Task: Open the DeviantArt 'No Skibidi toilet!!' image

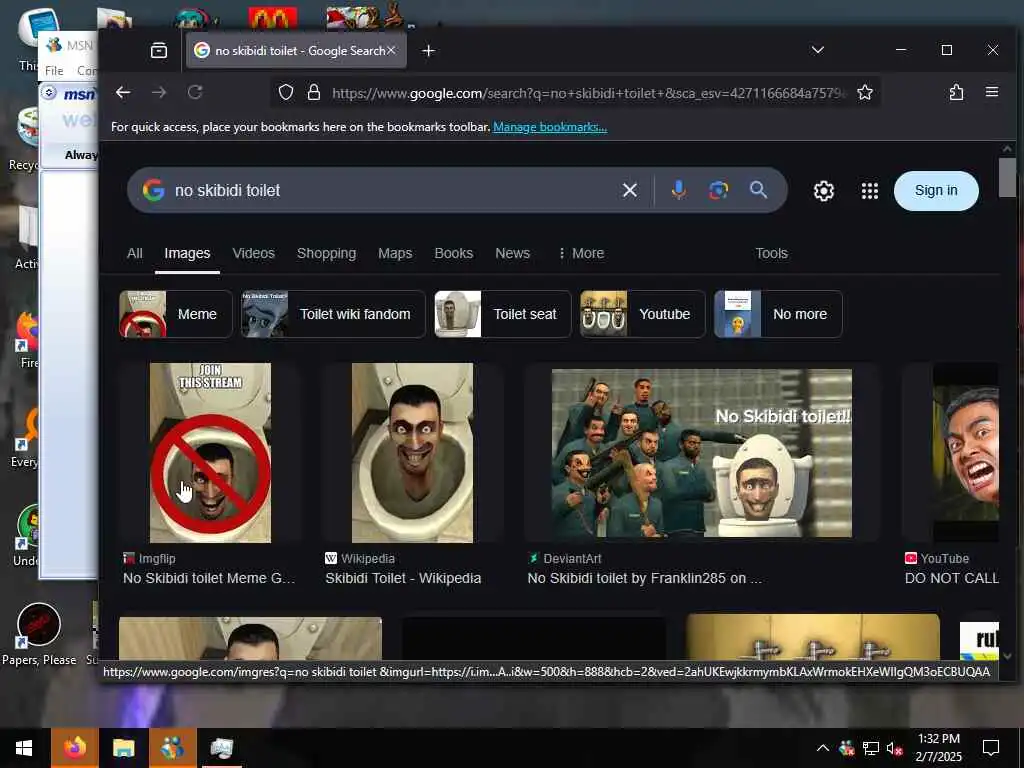Action: click(x=701, y=453)
